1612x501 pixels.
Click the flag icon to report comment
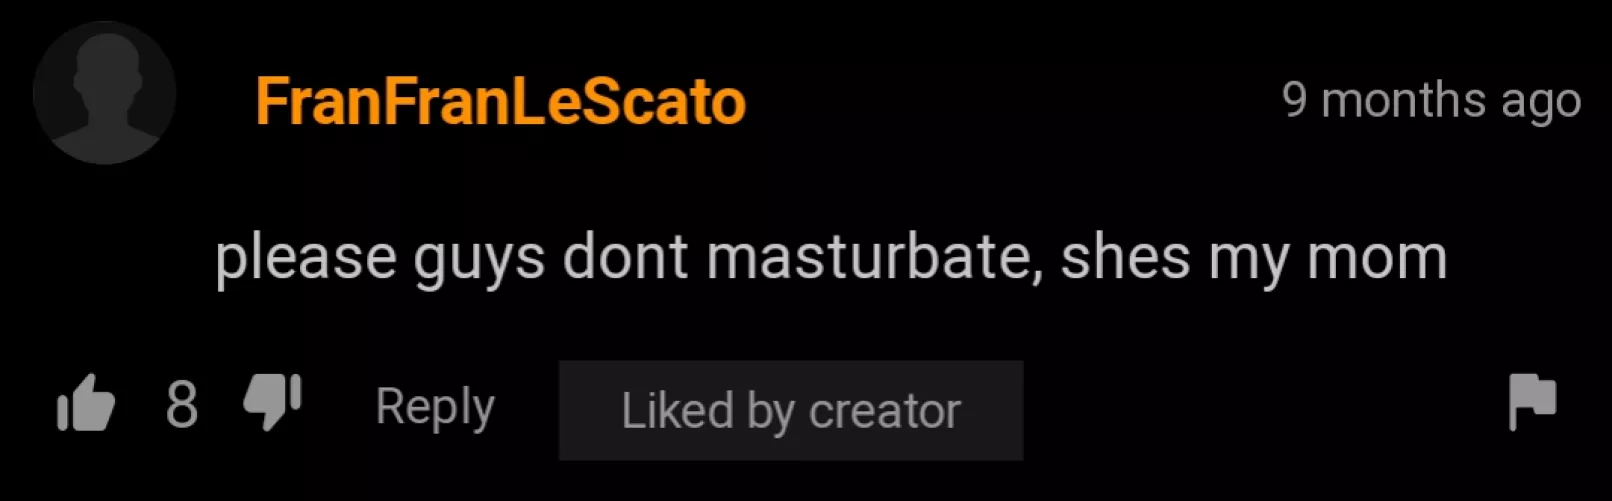coord(1531,401)
